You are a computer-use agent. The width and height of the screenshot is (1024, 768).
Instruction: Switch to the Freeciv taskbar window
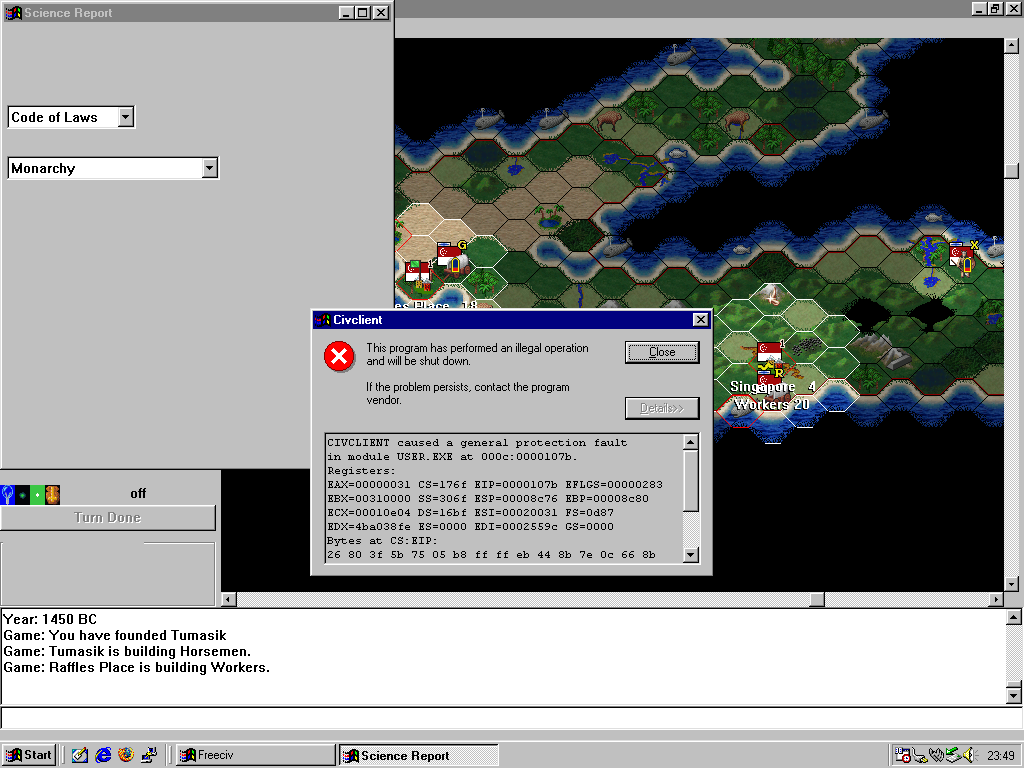pyautogui.click(x=255, y=755)
